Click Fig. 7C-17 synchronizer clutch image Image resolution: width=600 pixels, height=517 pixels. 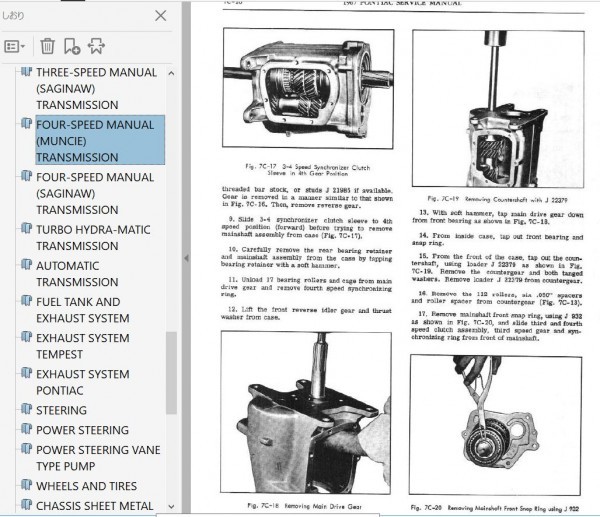(308, 88)
